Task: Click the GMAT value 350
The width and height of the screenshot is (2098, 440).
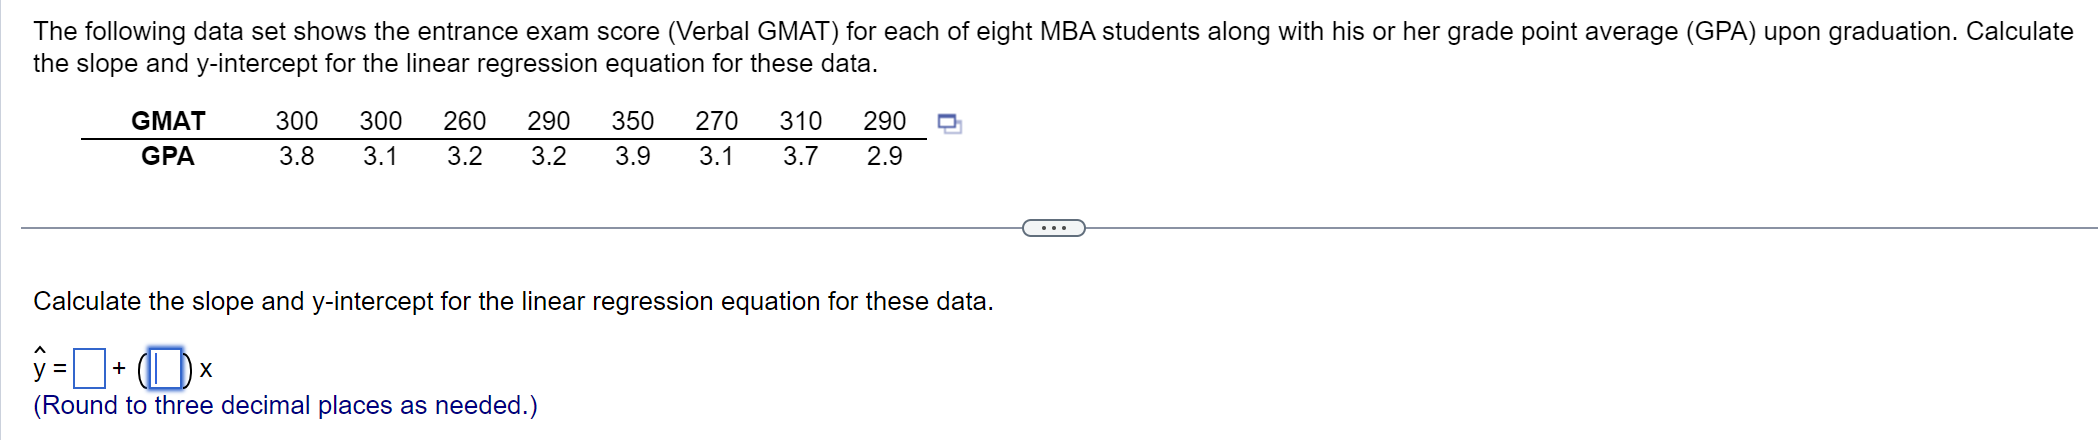Action: [633, 121]
